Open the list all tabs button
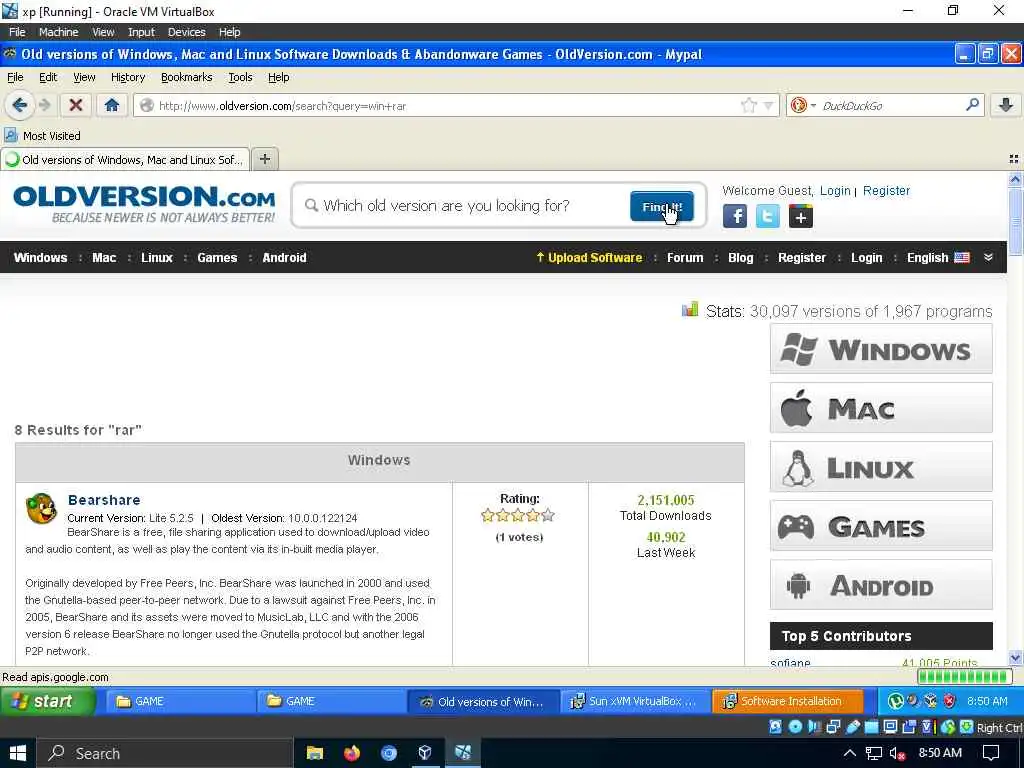 (1014, 159)
